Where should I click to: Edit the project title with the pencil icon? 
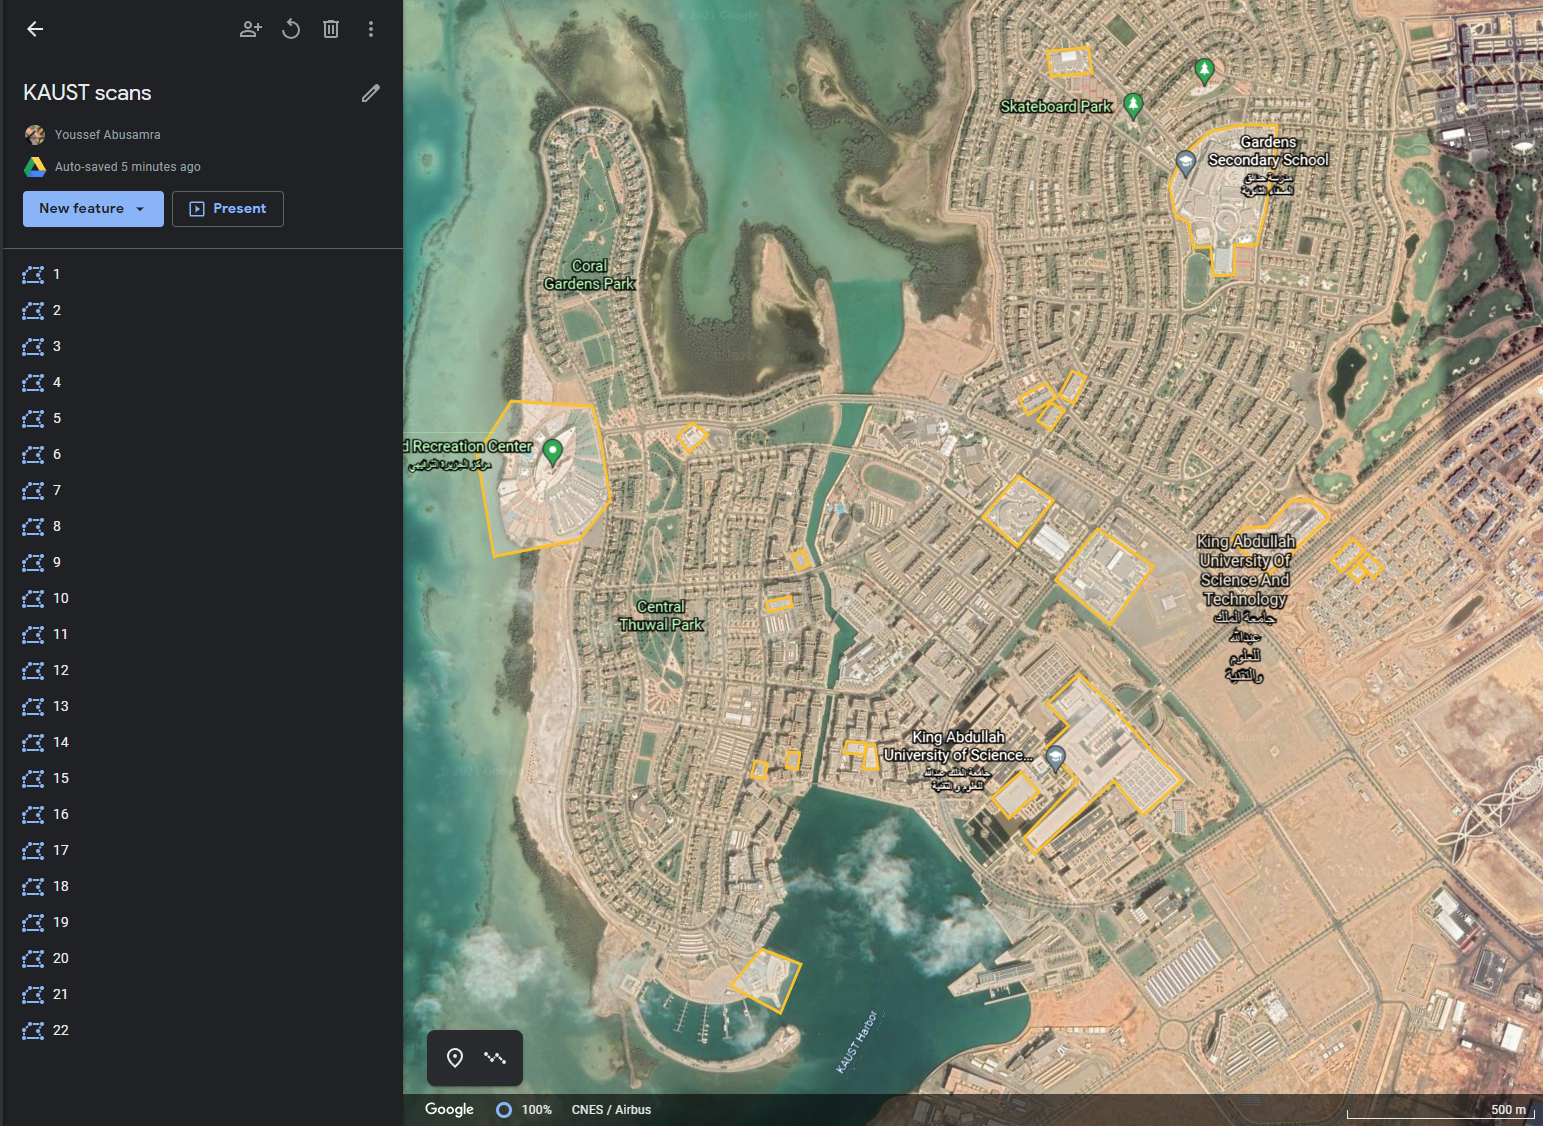point(371,93)
